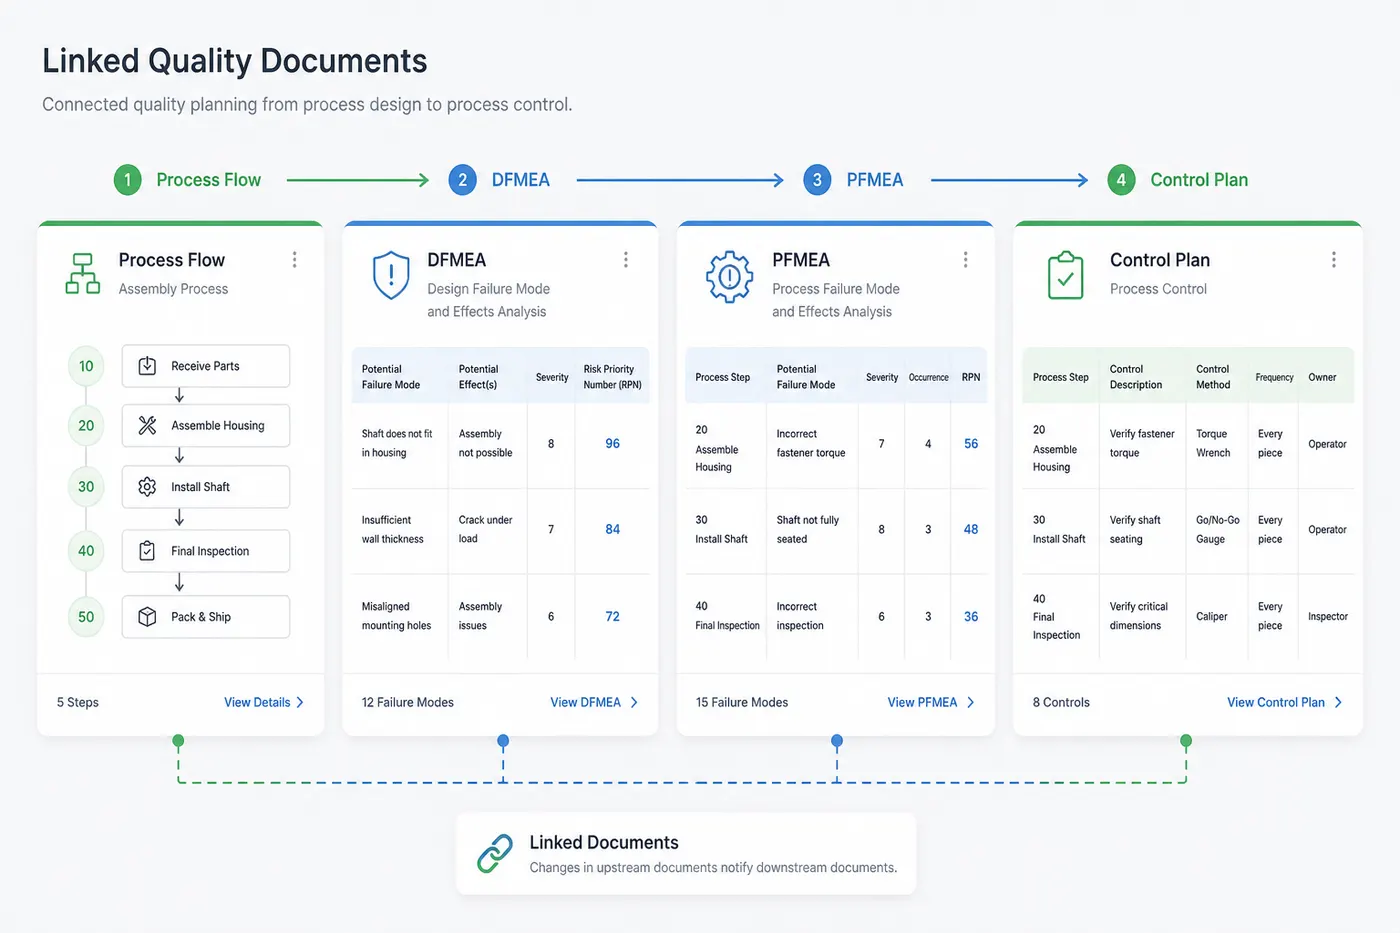The height and width of the screenshot is (933, 1400).
Task: Go to step 3 PFMEA in the stepper
Action: coord(853,180)
